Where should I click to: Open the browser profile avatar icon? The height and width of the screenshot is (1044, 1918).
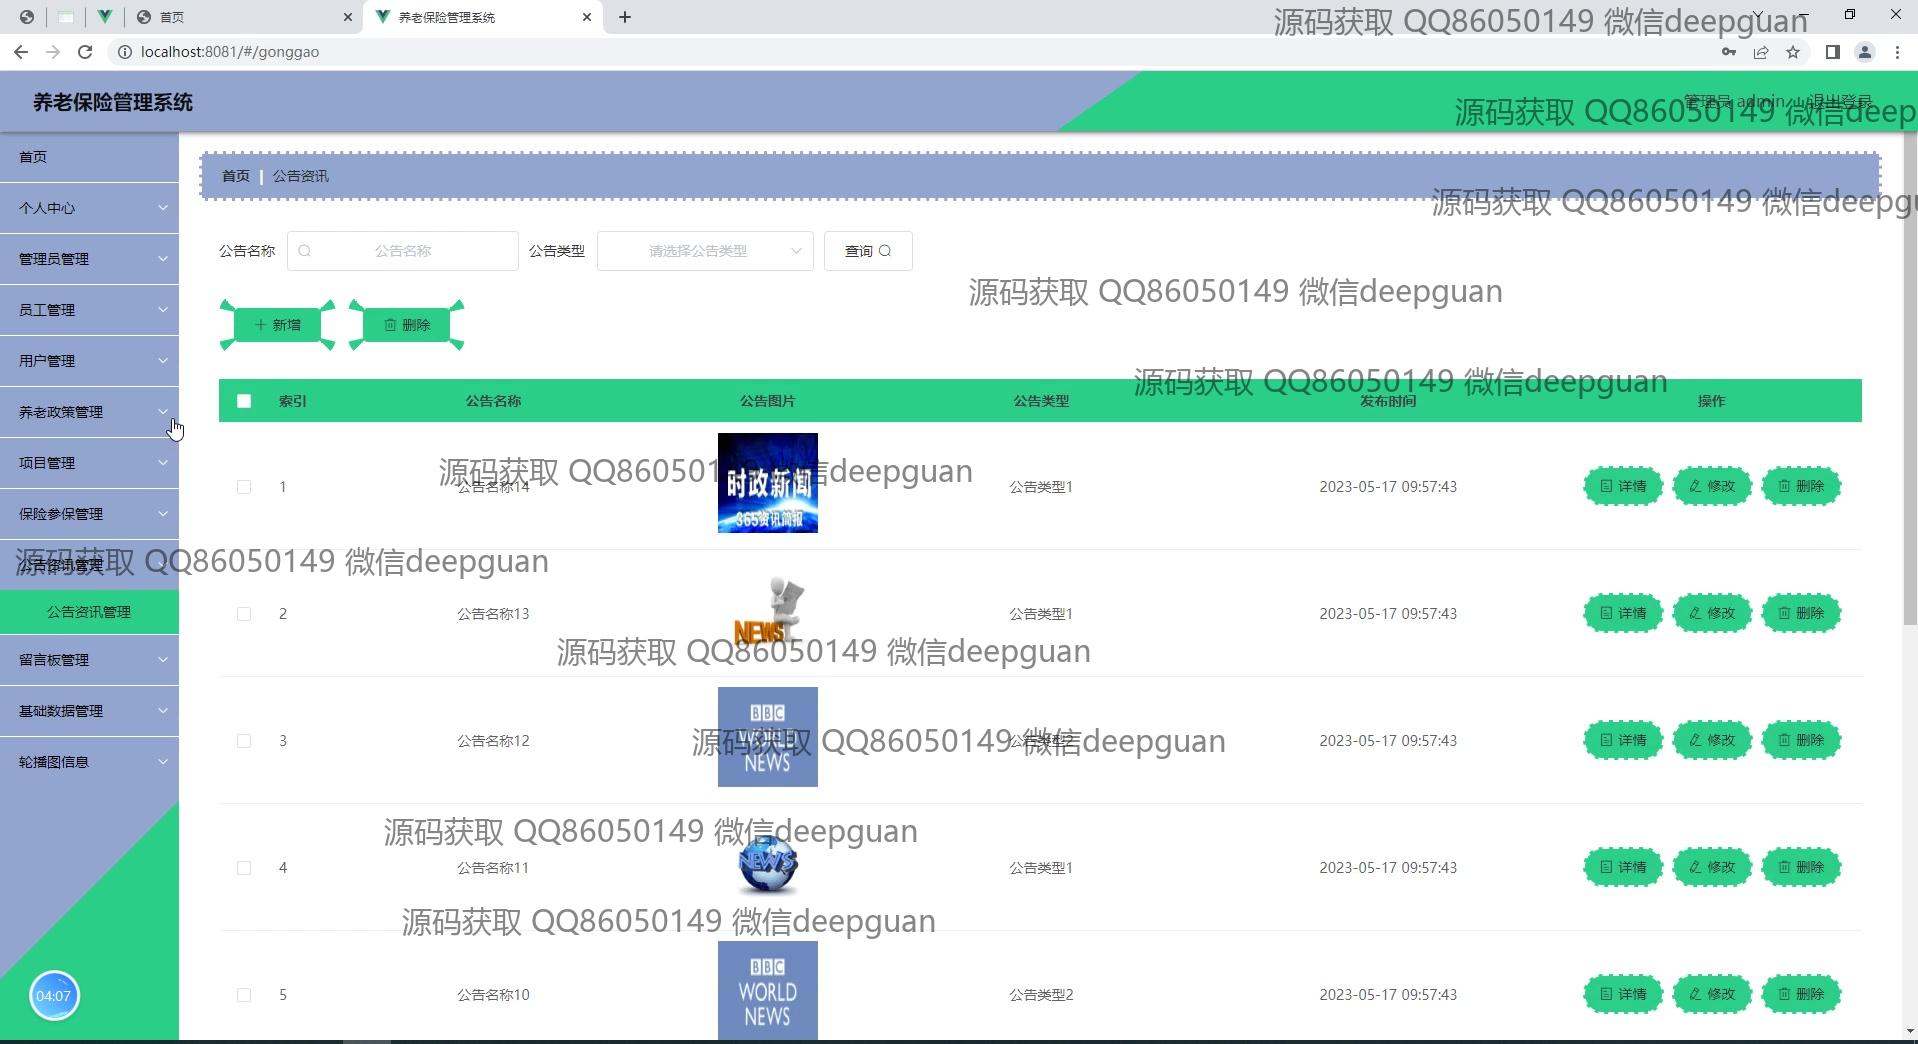[x=1864, y=52]
